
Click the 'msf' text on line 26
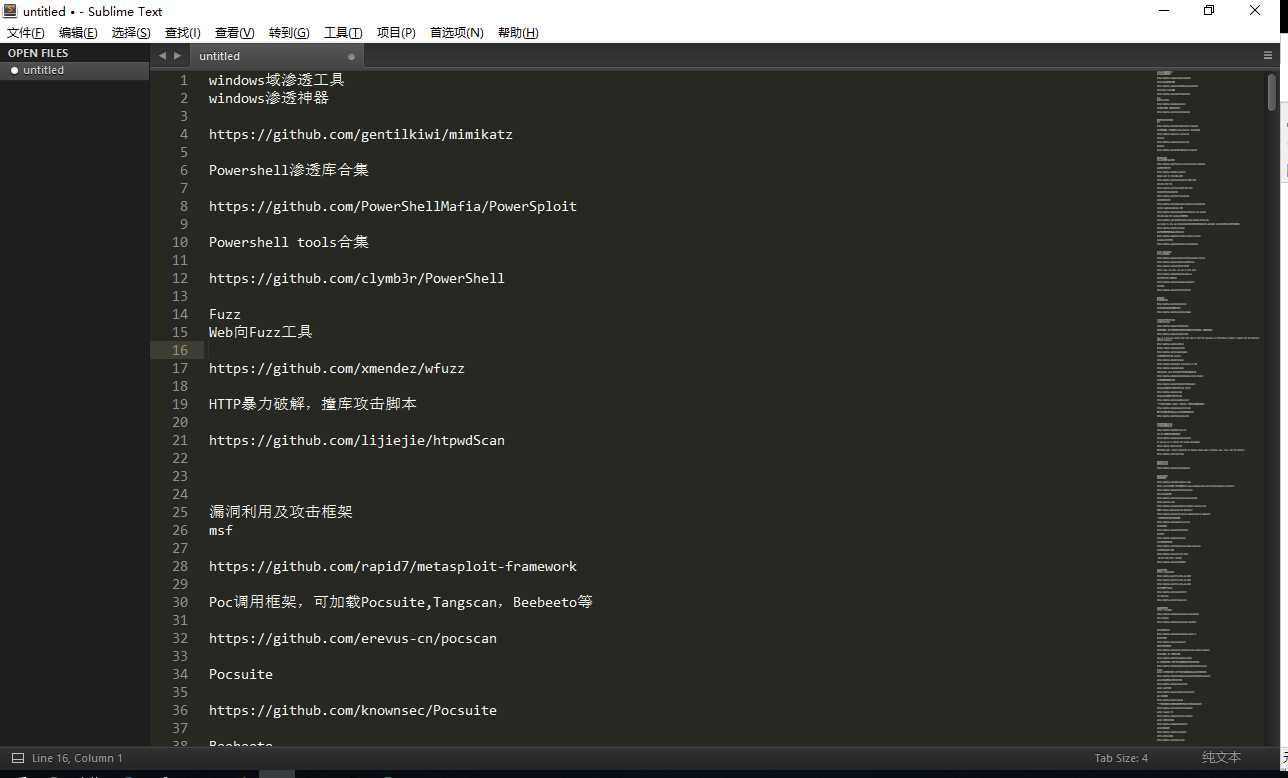pos(221,530)
